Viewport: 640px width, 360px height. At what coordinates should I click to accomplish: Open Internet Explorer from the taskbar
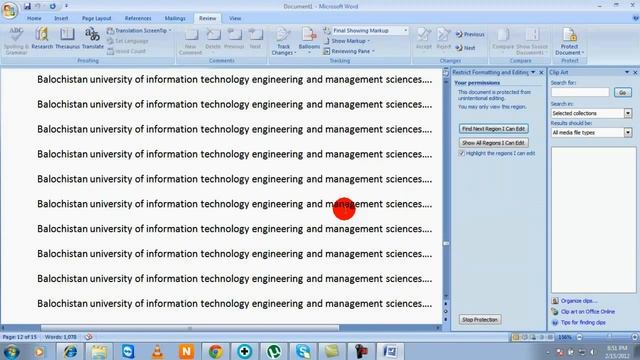click(70, 351)
